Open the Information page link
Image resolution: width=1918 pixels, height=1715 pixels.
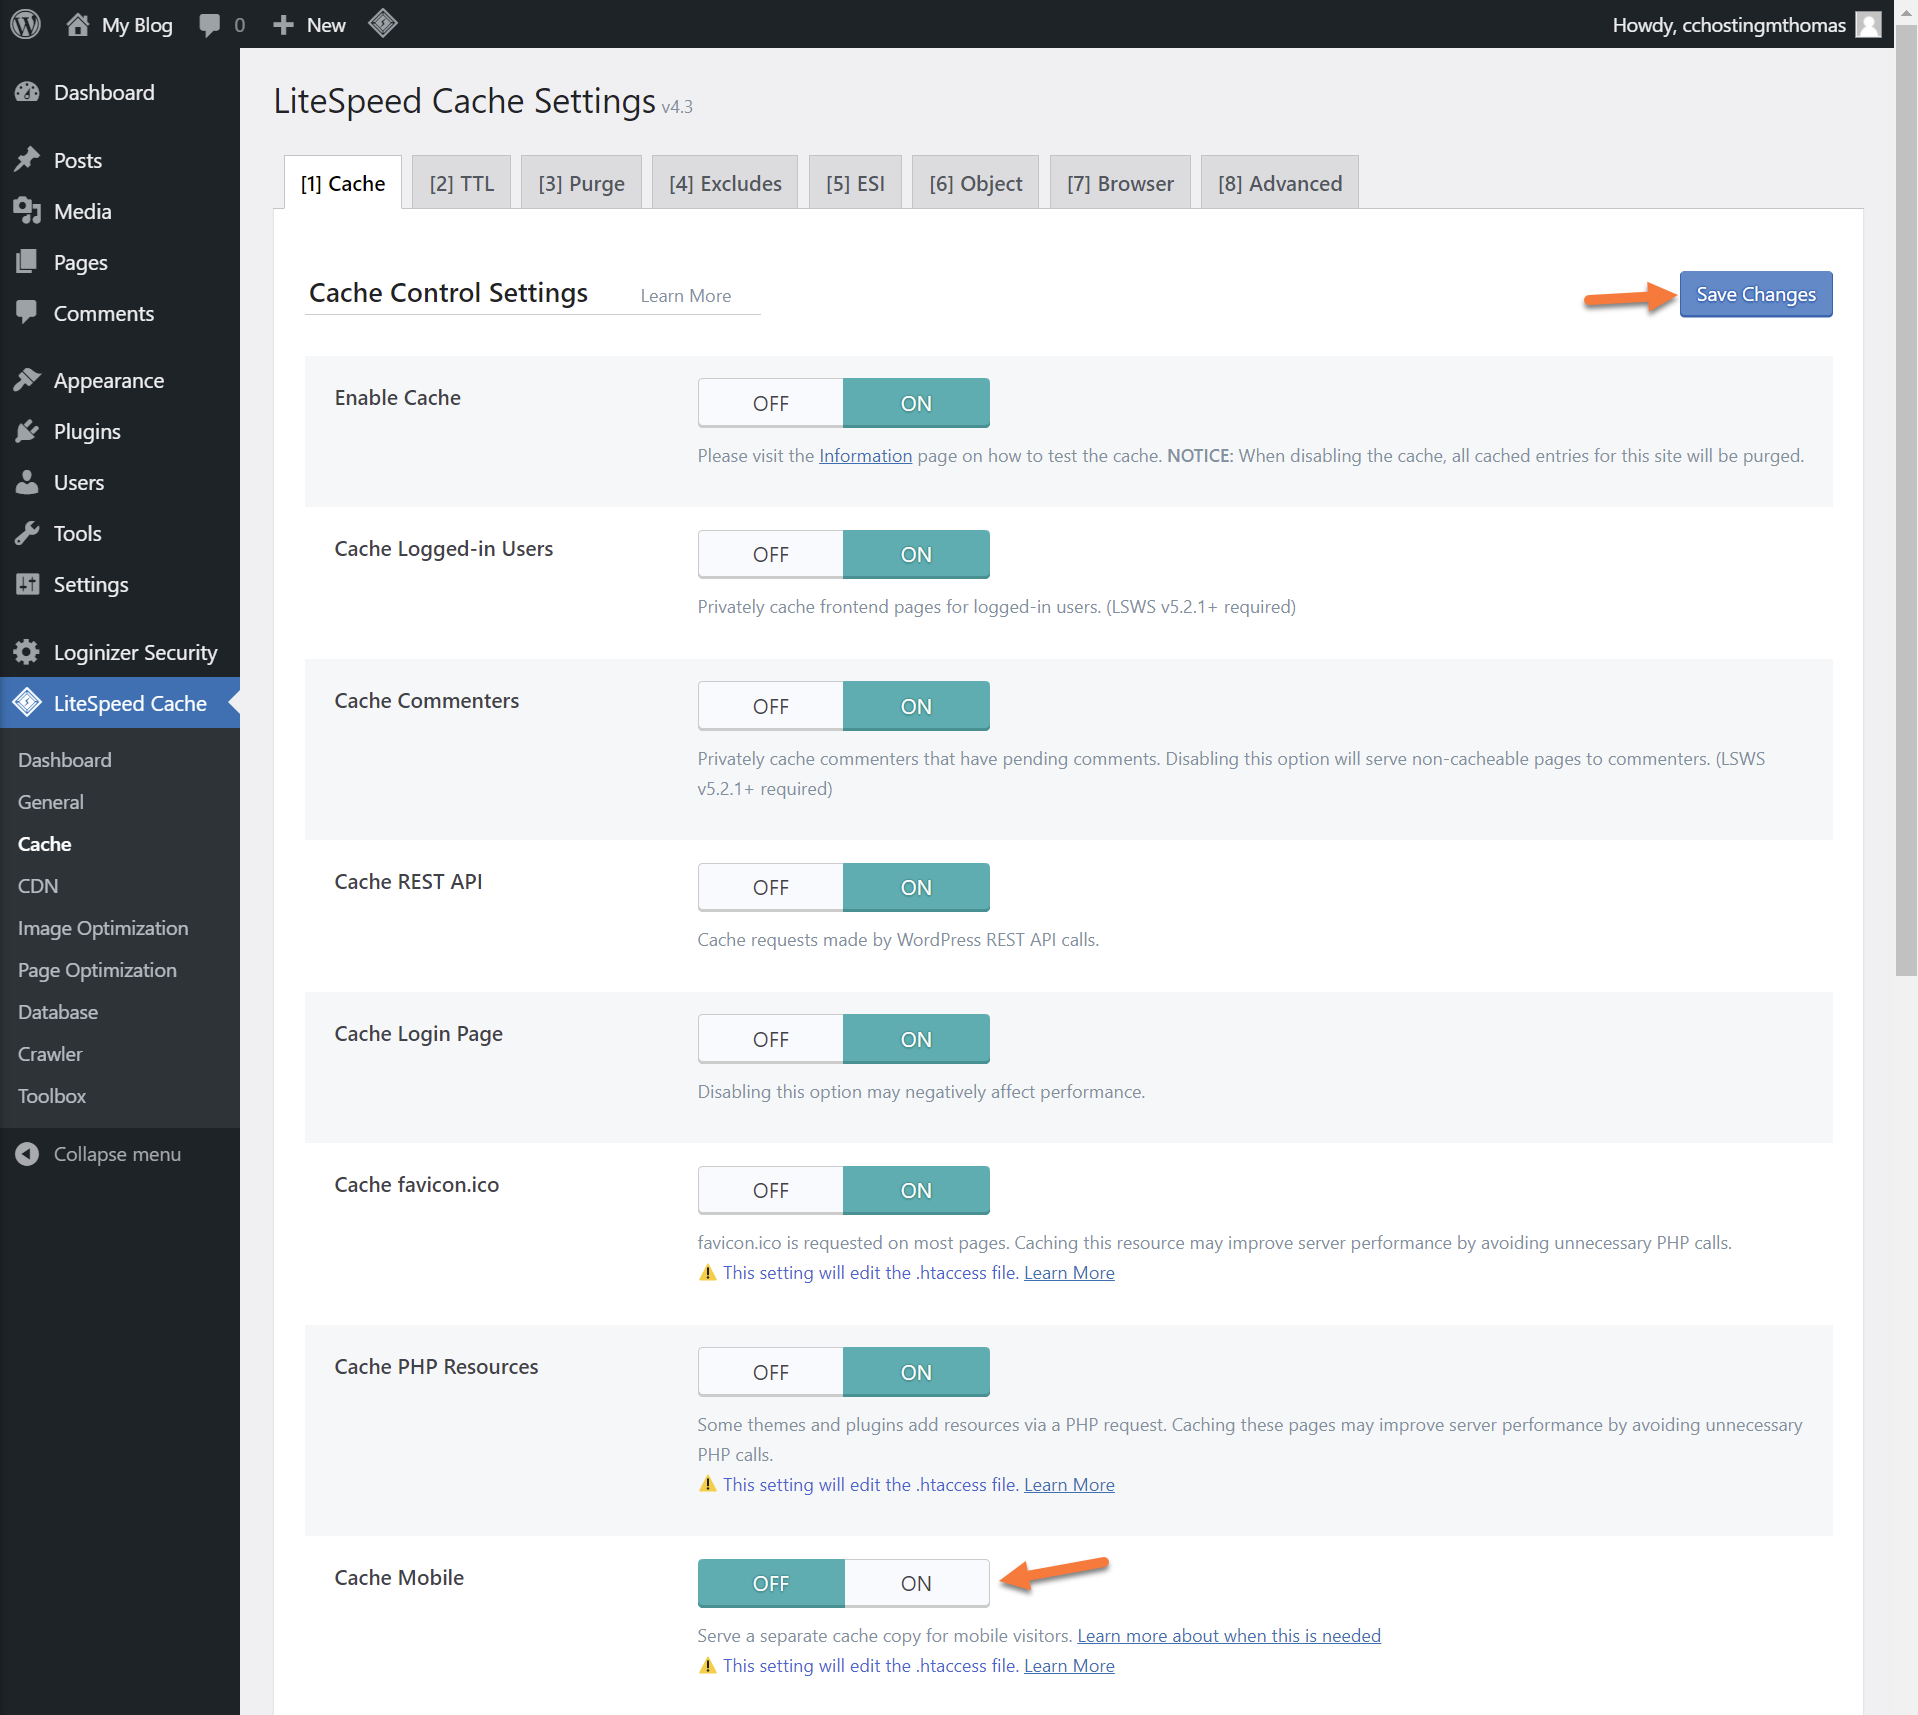tap(865, 455)
